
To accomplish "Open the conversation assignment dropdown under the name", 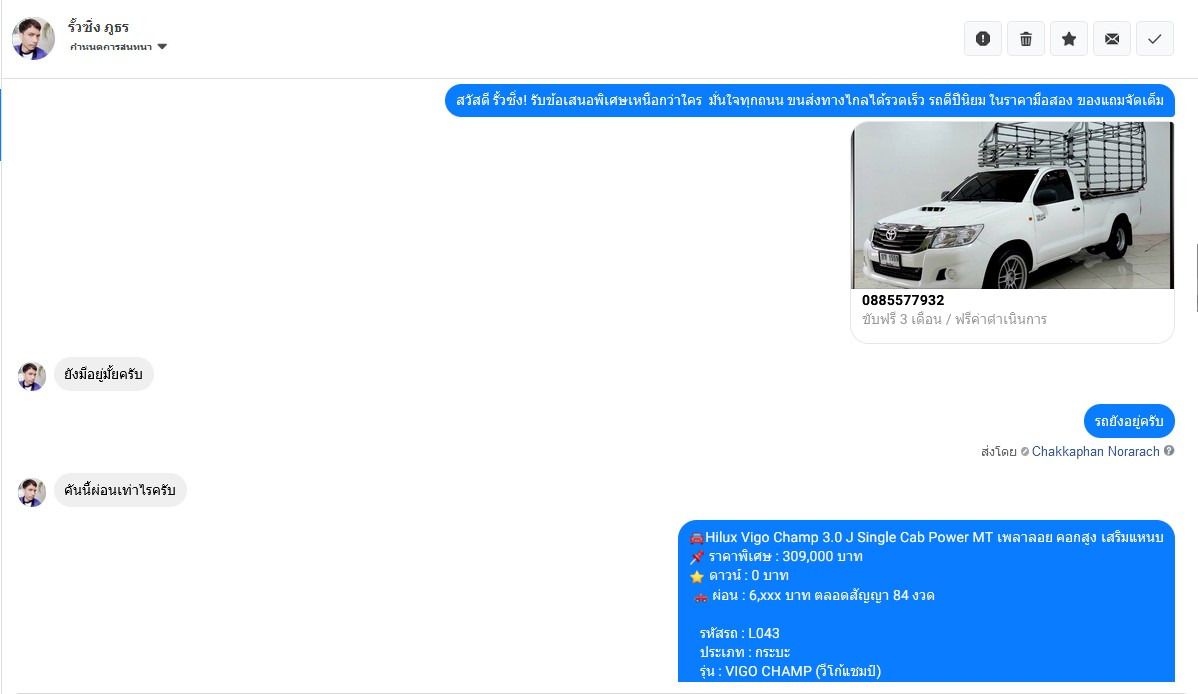I will pos(118,47).
